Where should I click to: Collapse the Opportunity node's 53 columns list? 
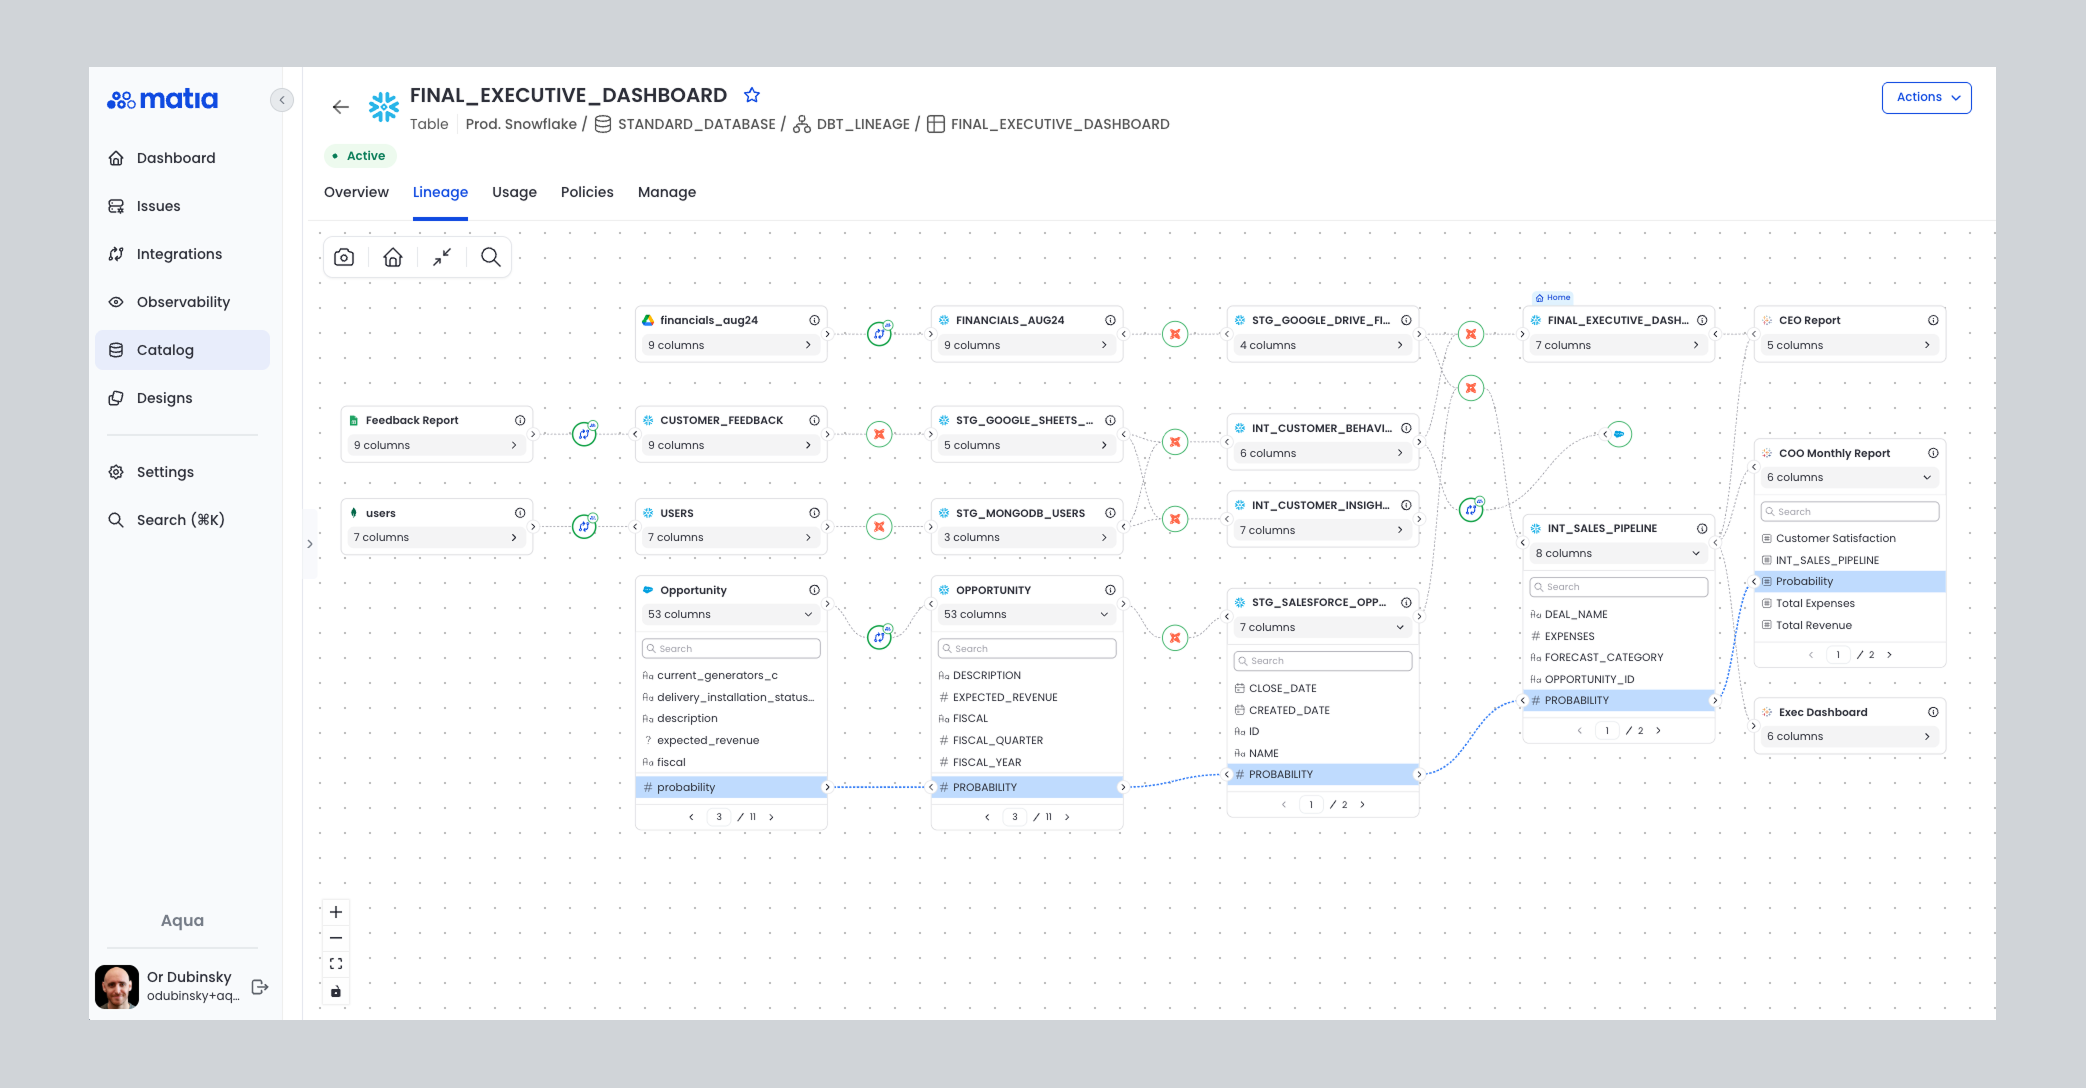[808, 614]
